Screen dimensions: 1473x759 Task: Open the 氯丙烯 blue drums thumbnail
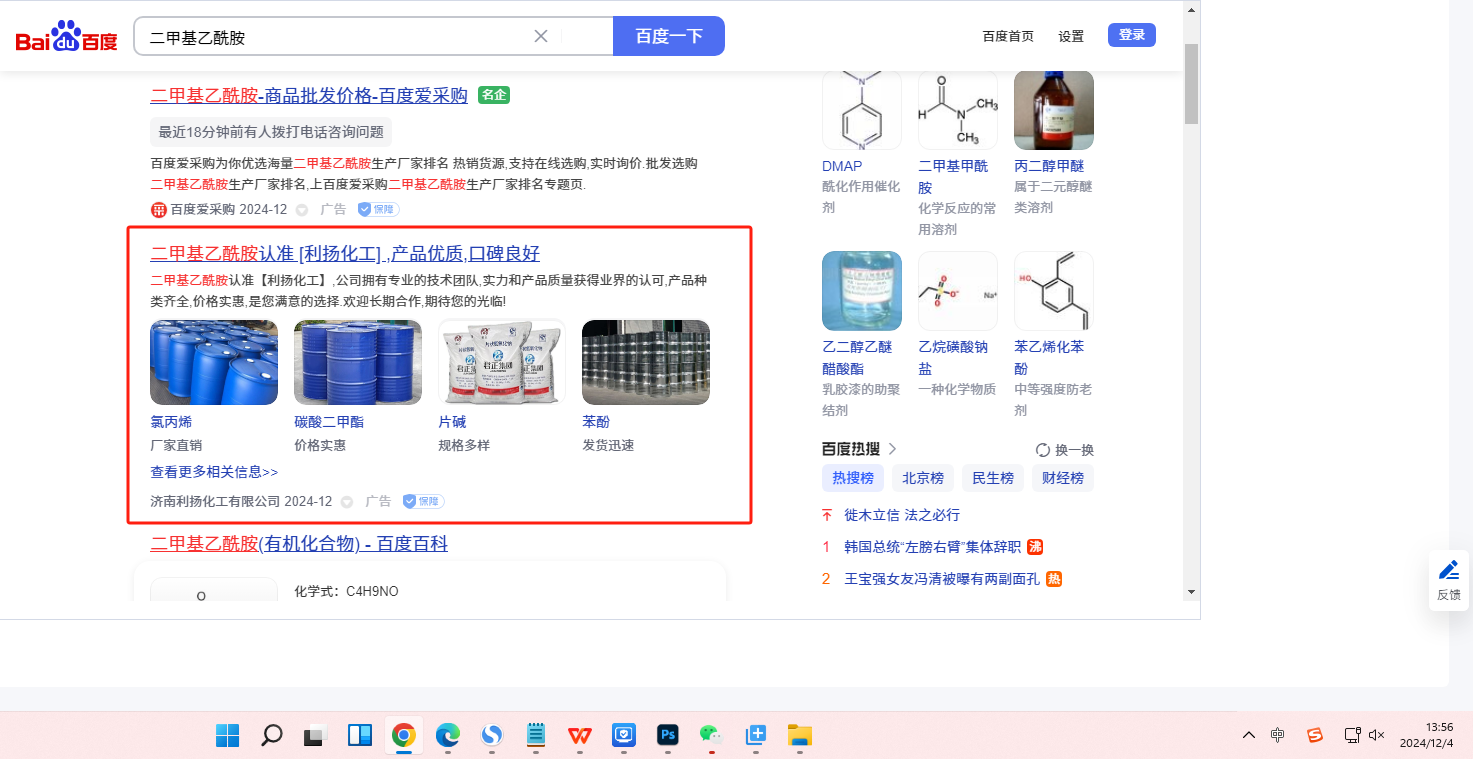pos(214,362)
